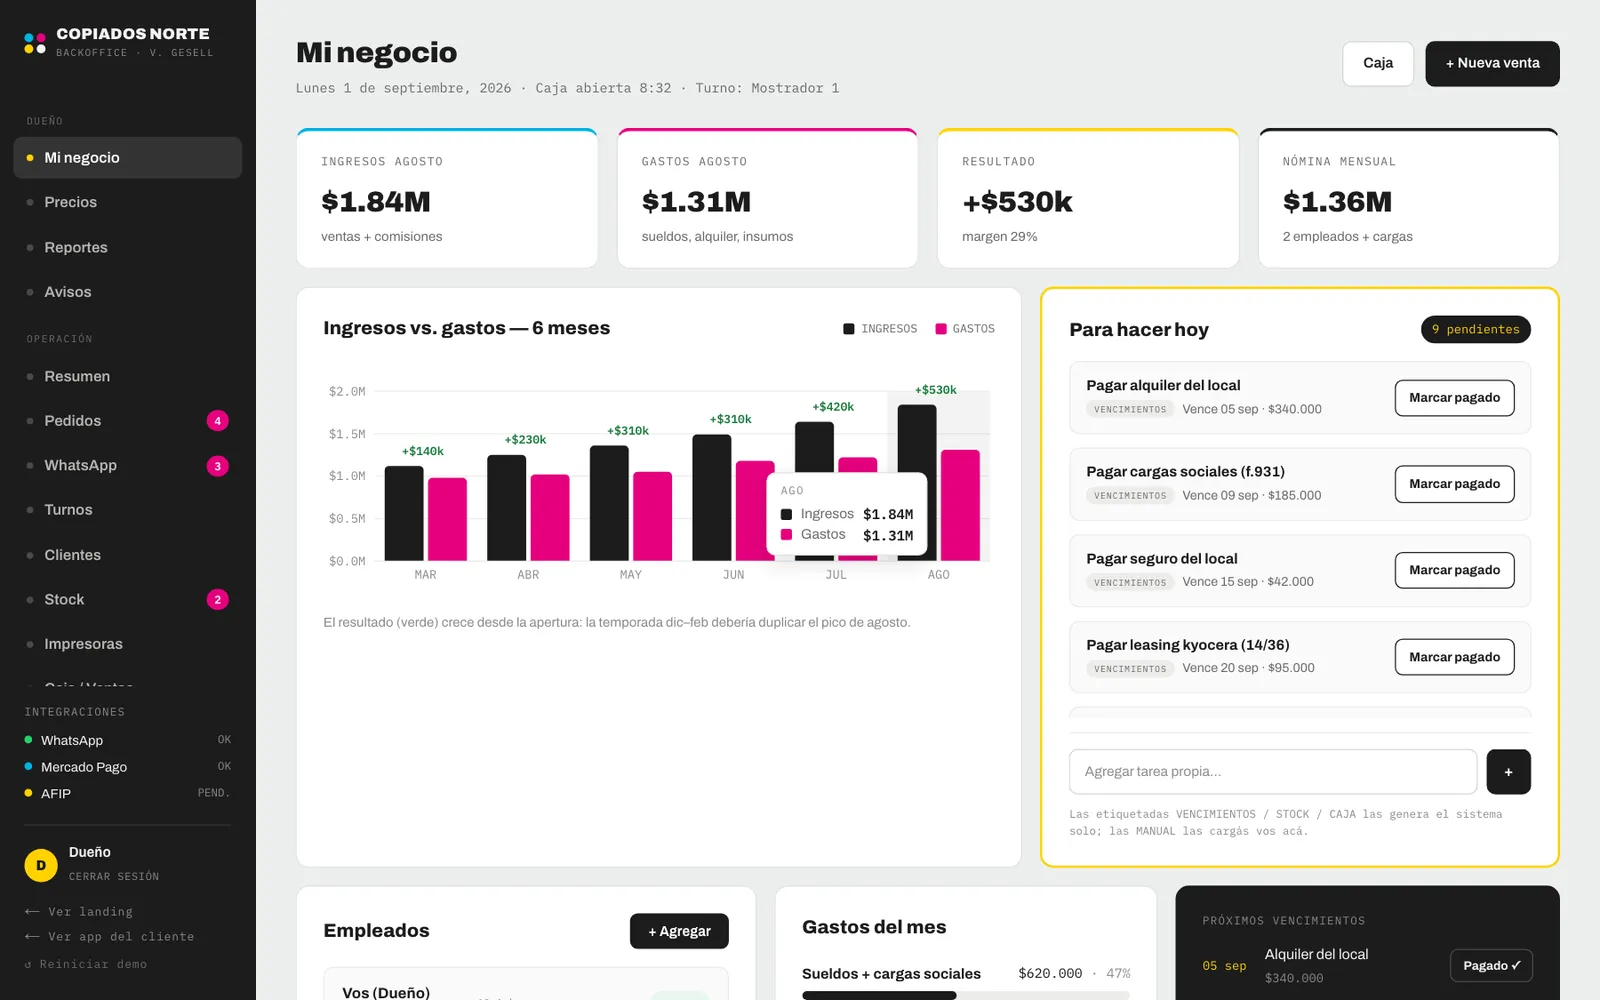The height and width of the screenshot is (1000, 1600).
Task: Open the Stock section
Action: pyautogui.click(x=128, y=599)
